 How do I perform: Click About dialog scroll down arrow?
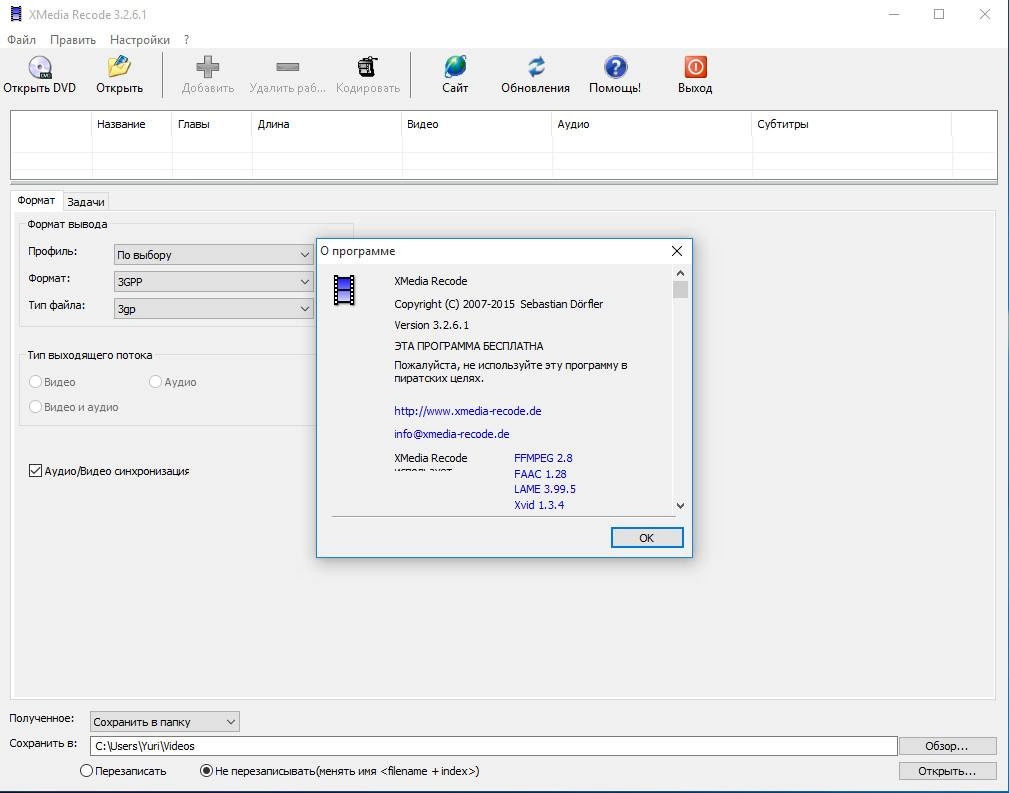pos(680,506)
